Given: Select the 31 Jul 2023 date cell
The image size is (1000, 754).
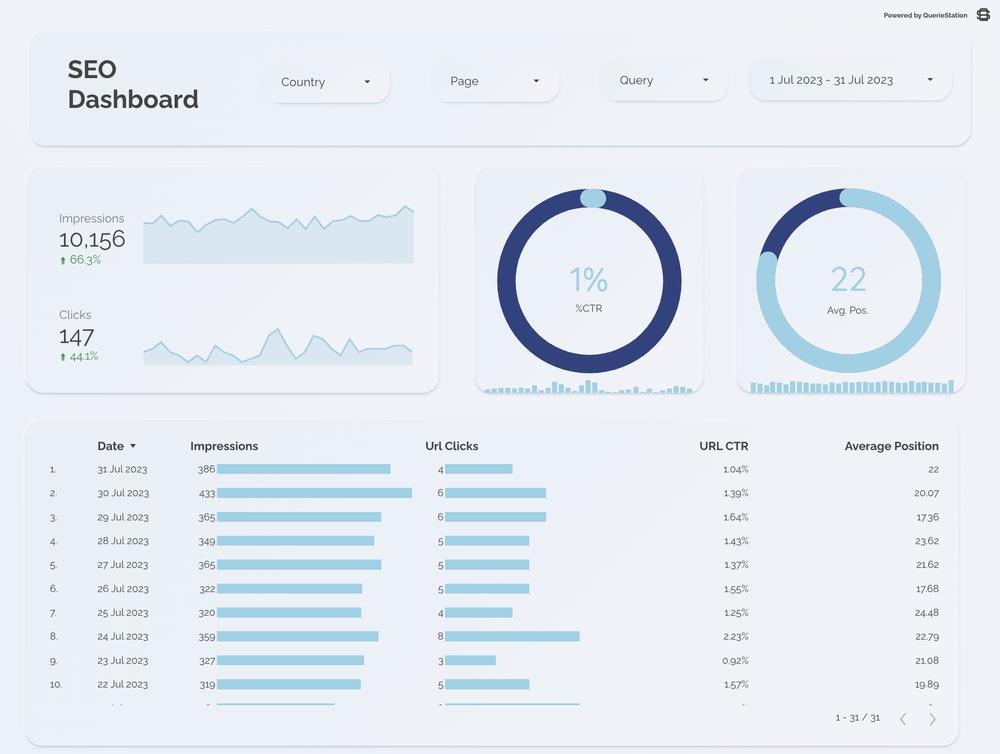Looking at the screenshot, I should coord(122,469).
